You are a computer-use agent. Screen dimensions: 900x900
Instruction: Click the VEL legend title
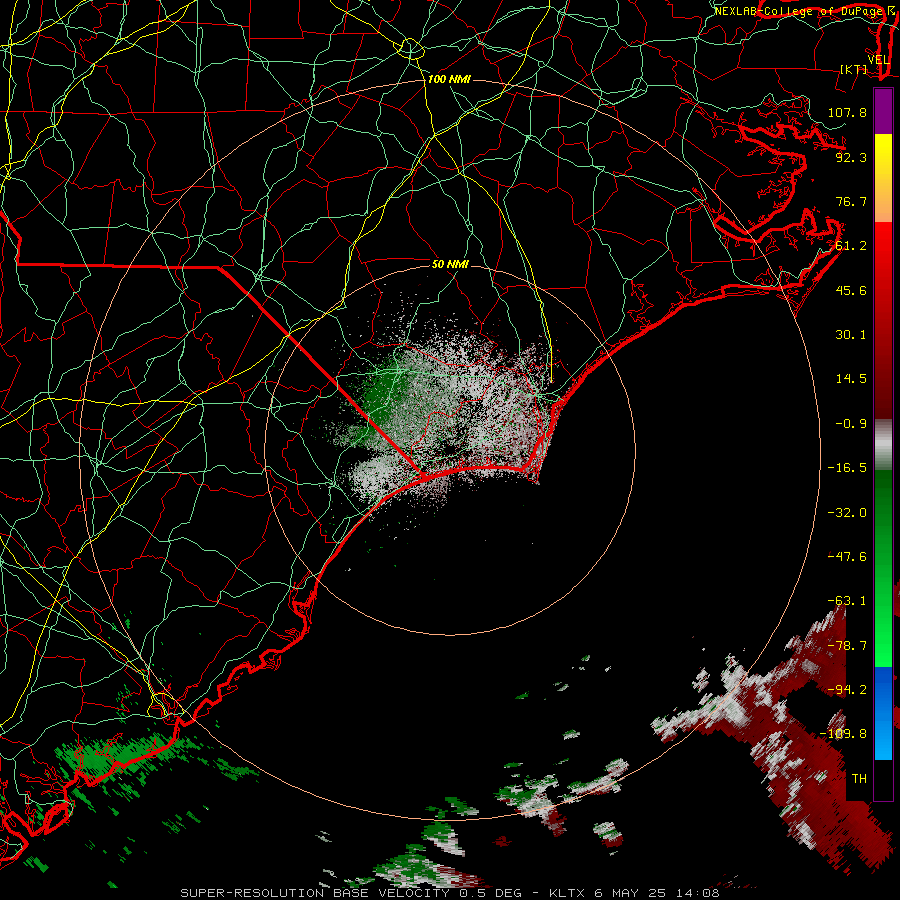(x=878, y=60)
